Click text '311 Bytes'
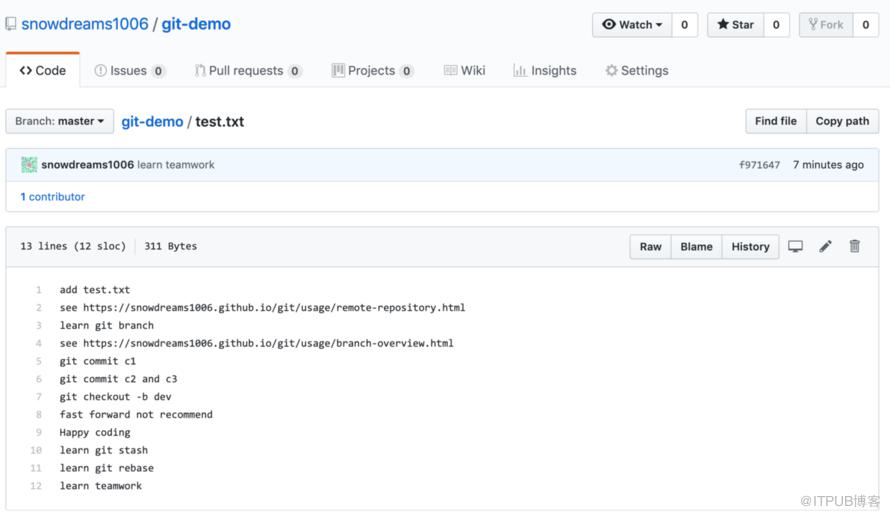This screenshot has height=516, width=890. click(x=170, y=246)
